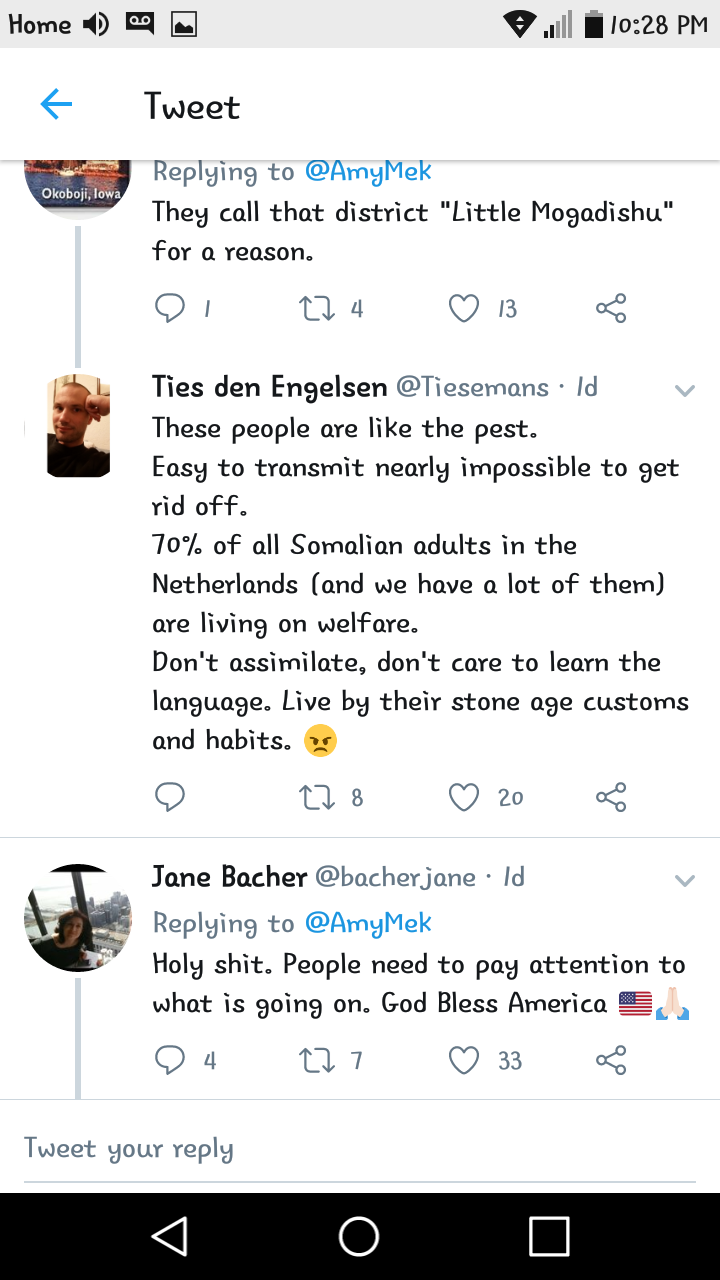Retweet the "Little Mogadishu" tweet
This screenshot has width=720, height=1280.
(317, 308)
